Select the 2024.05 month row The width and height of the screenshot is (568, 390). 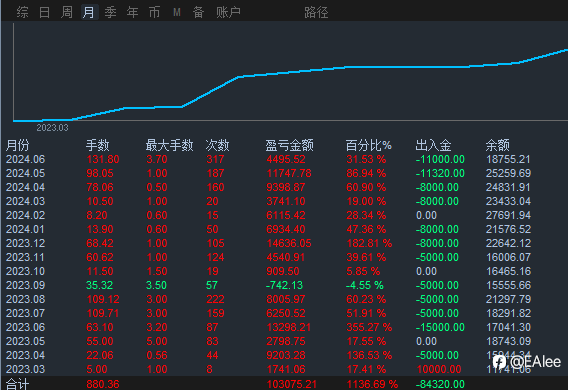pyautogui.click(x=268, y=173)
